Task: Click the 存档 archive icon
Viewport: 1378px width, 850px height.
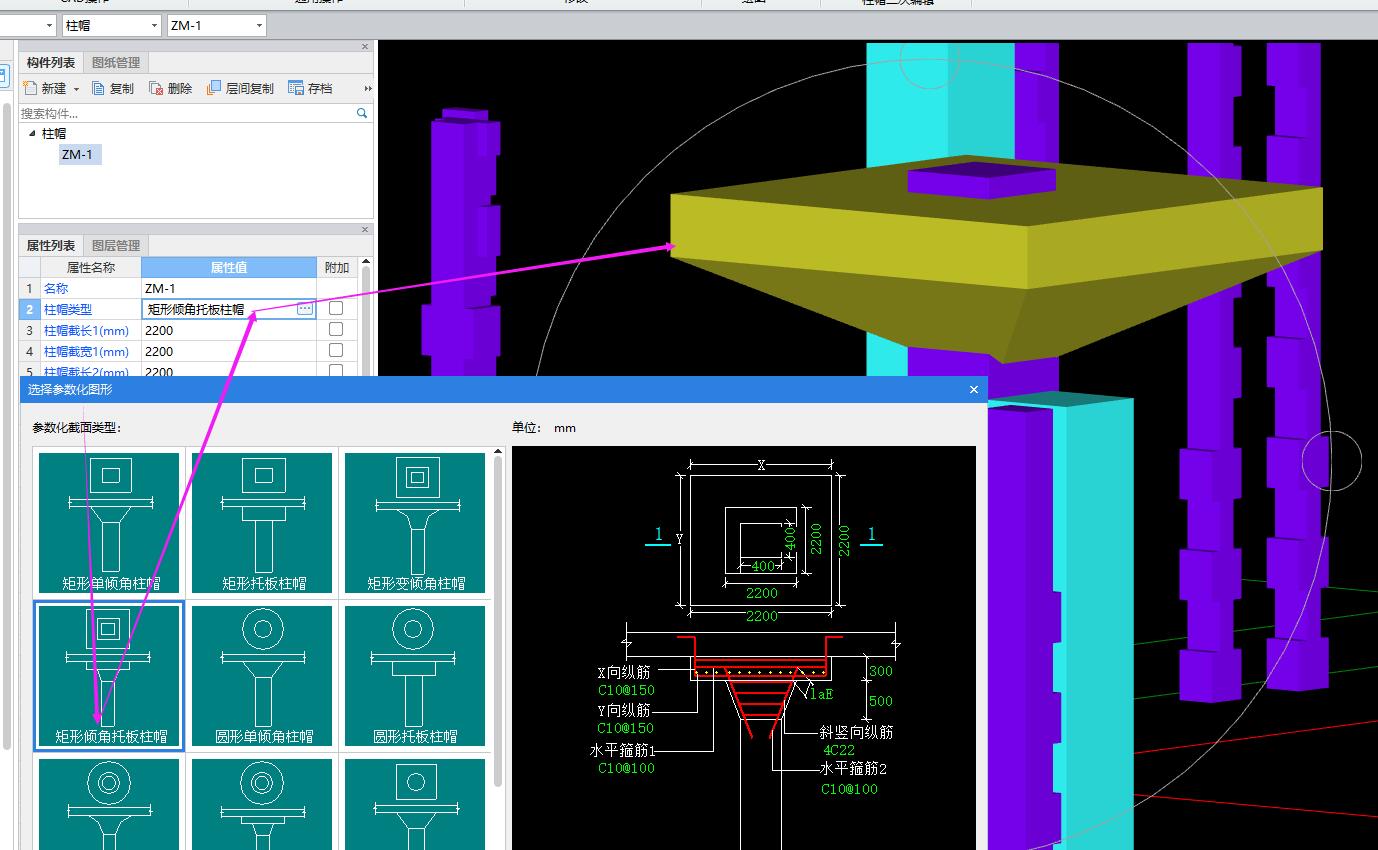Action: click(296, 88)
